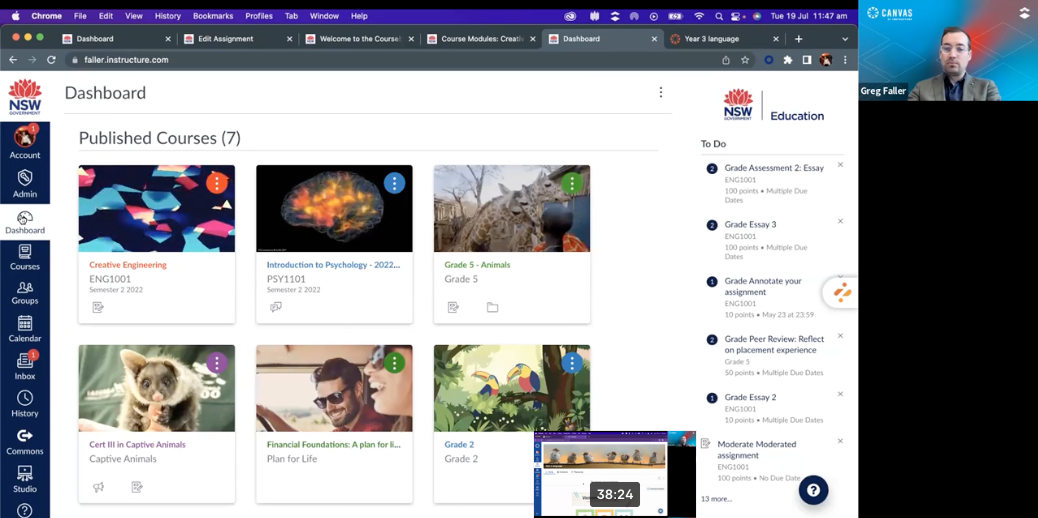Viewport: 1038px width, 518px height.
Task: Open the Admin shield in sidebar
Action: coord(24,183)
